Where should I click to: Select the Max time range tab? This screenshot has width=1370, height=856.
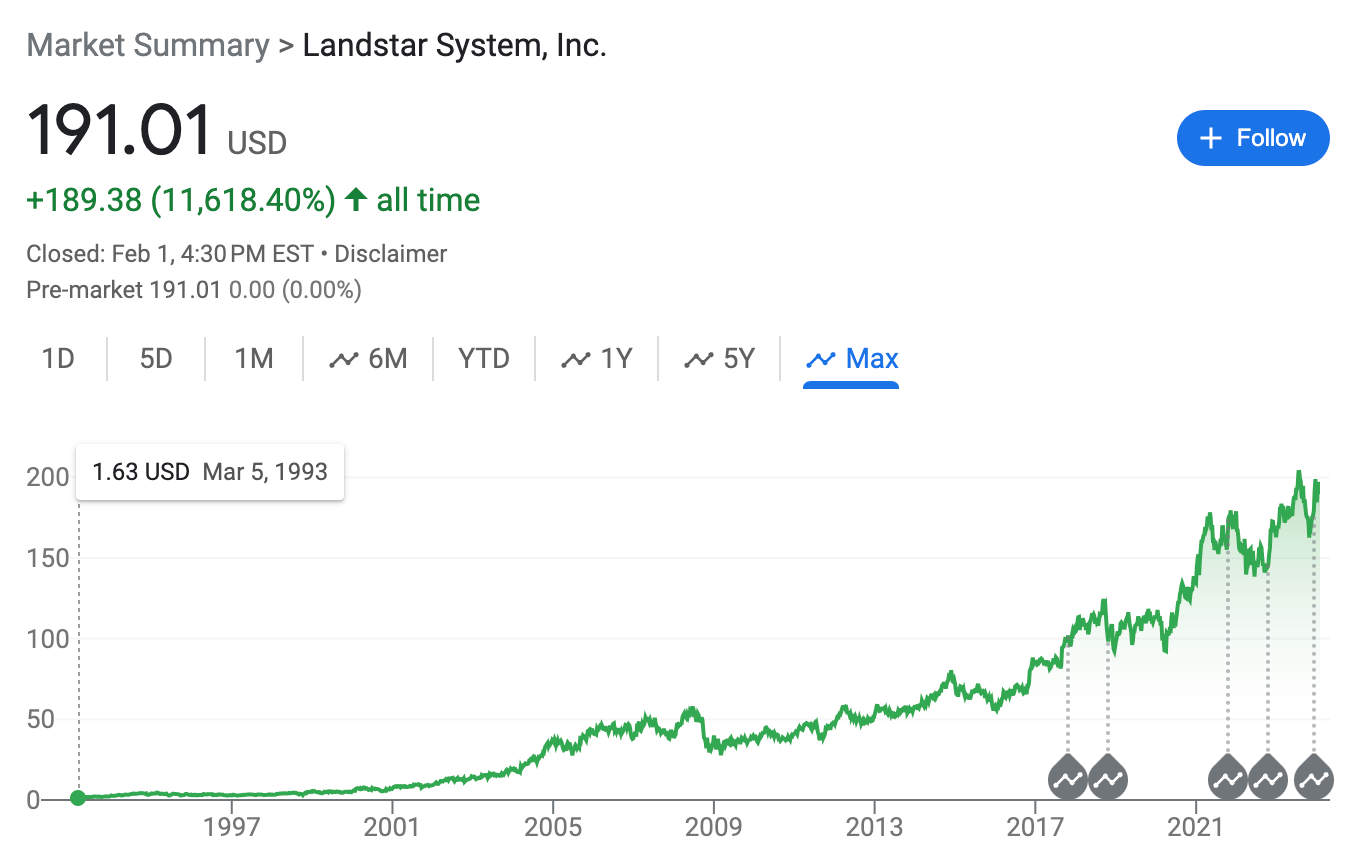[852, 359]
